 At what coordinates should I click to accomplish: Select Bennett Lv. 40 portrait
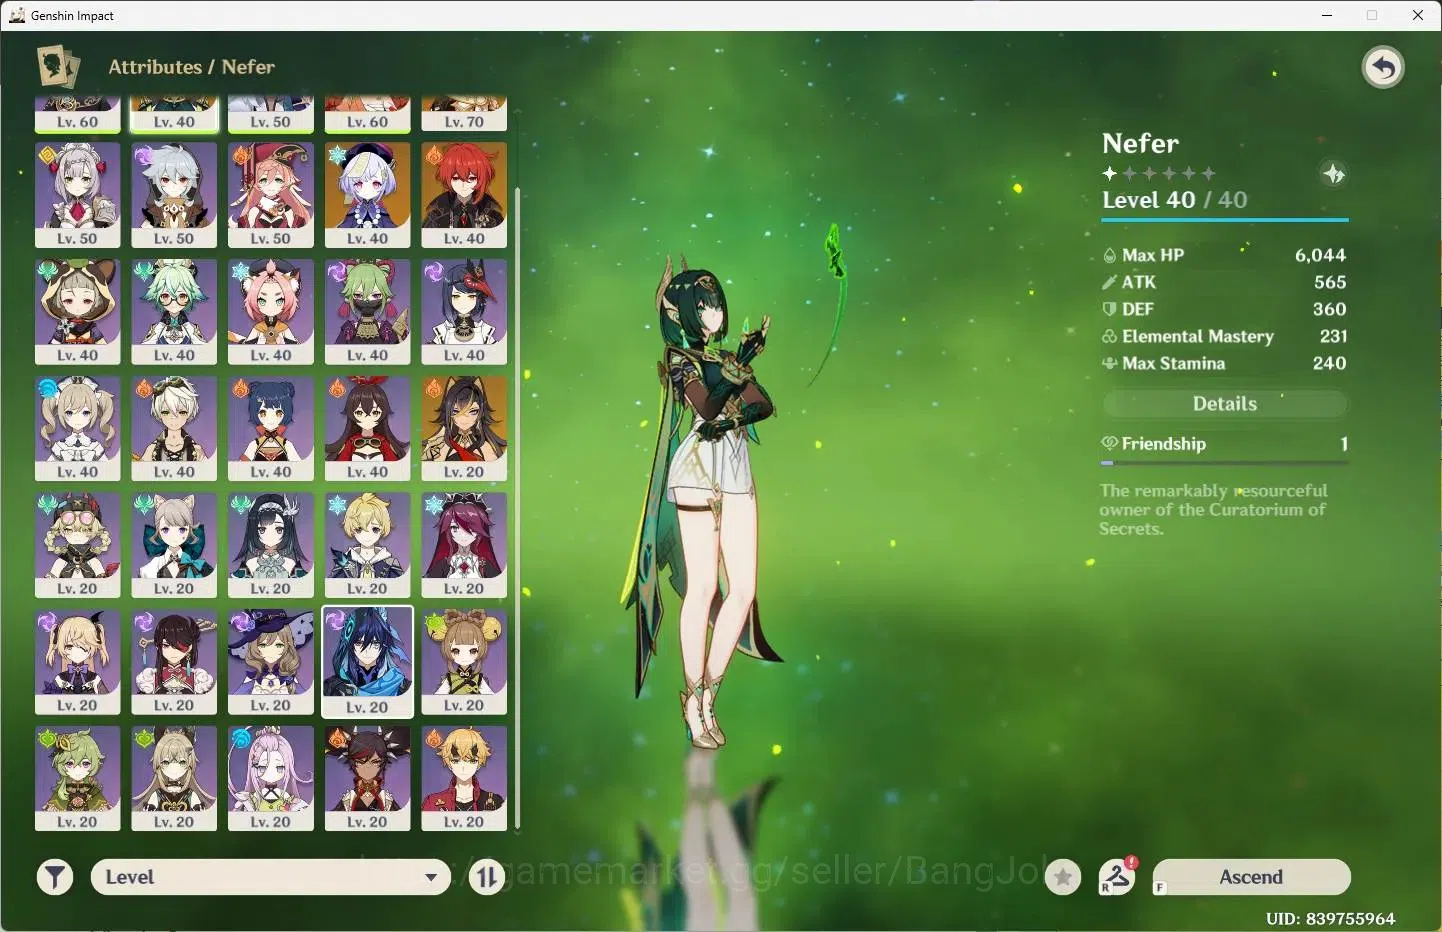175,429
